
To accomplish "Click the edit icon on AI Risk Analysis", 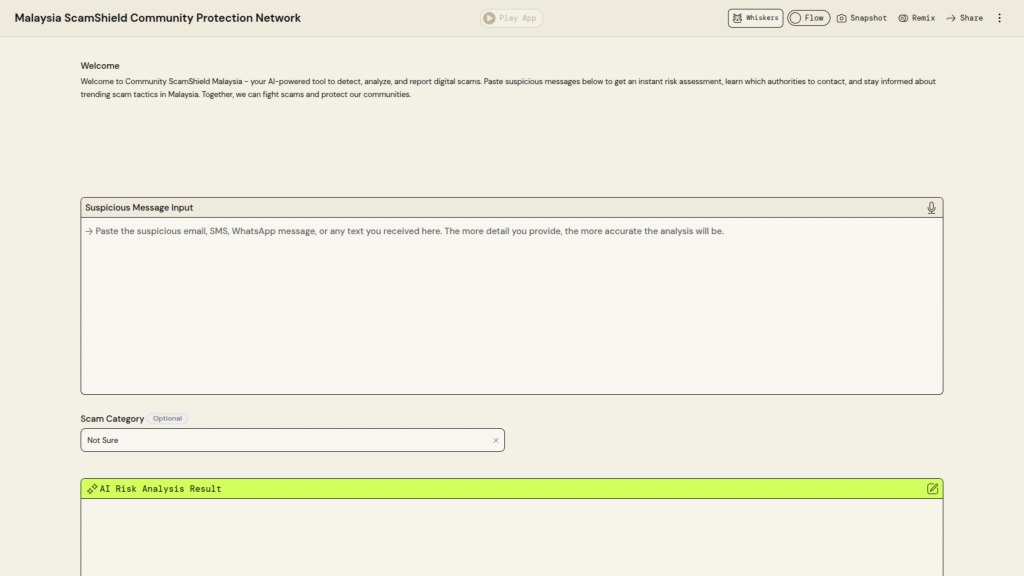I will click(x=932, y=489).
